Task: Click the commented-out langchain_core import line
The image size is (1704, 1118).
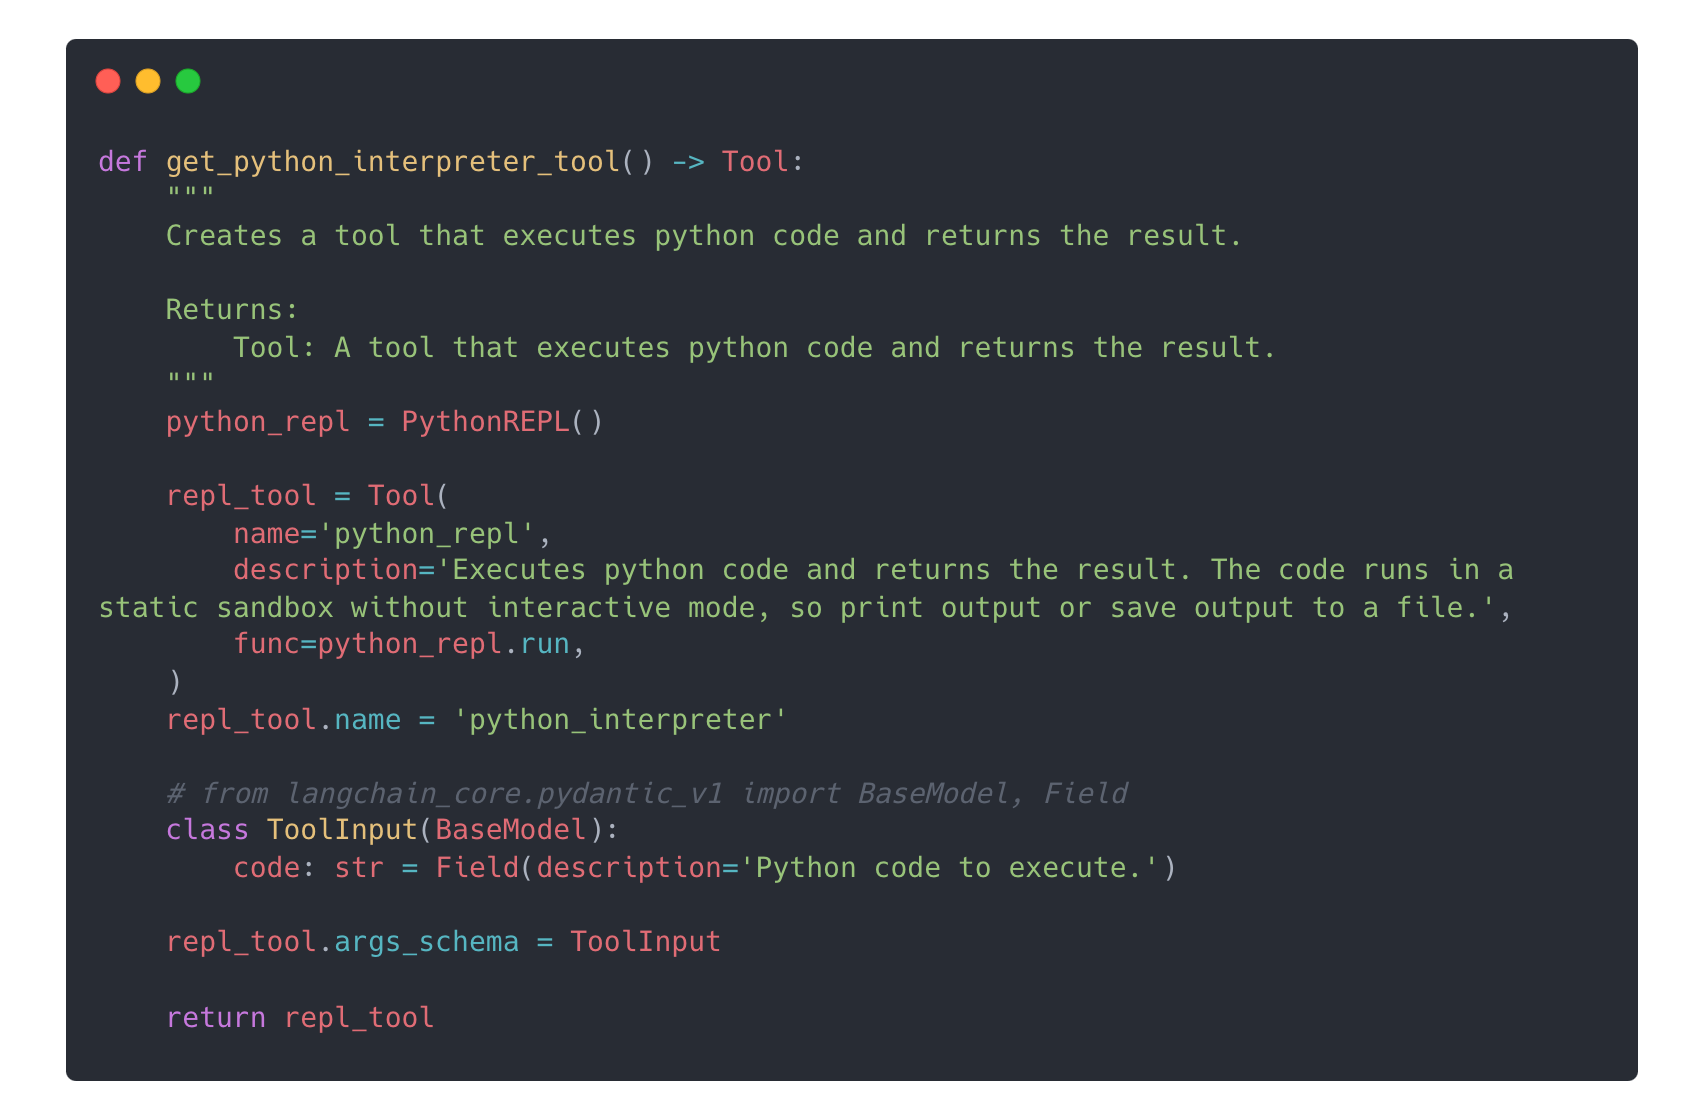Action: (647, 794)
